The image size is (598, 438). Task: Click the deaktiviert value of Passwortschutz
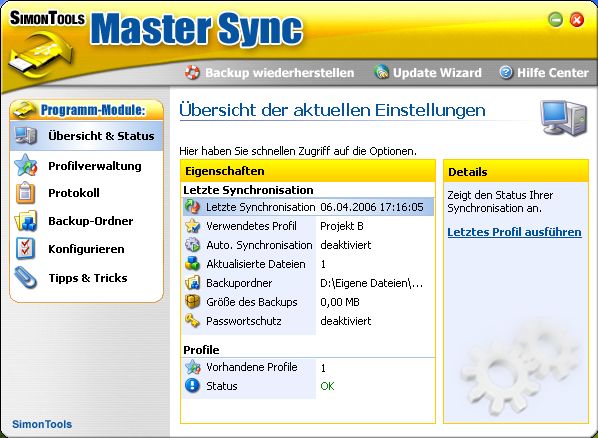pos(346,321)
